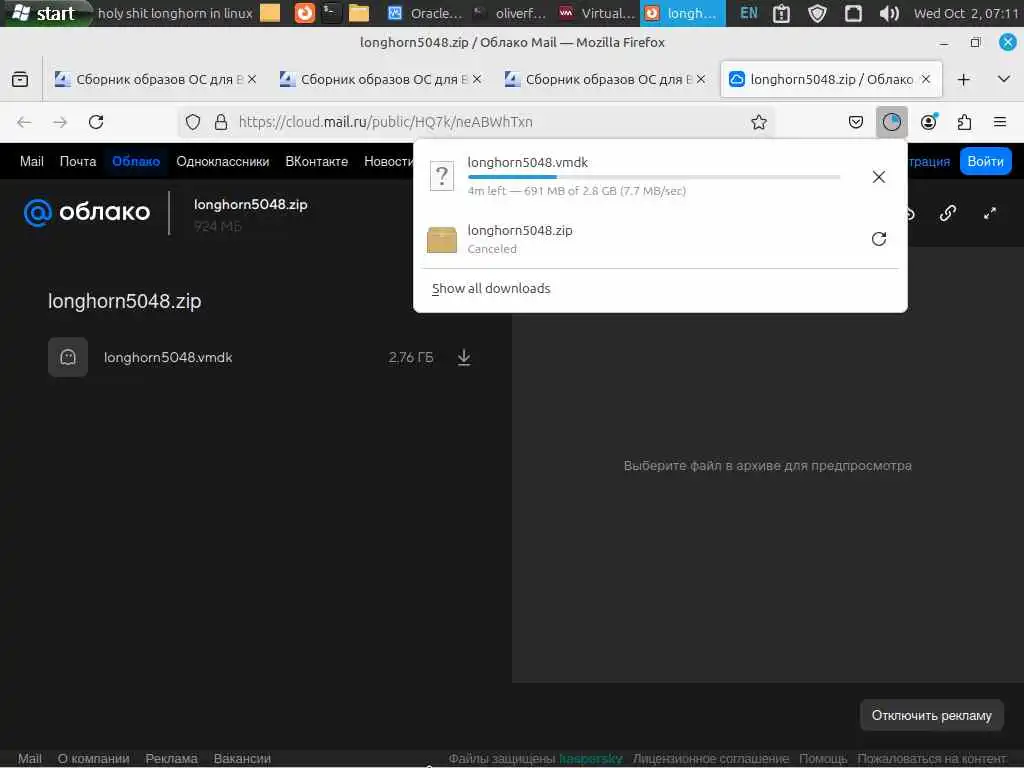Click the zip folder icon in downloads panel
1024x768 pixels.
pos(442,240)
